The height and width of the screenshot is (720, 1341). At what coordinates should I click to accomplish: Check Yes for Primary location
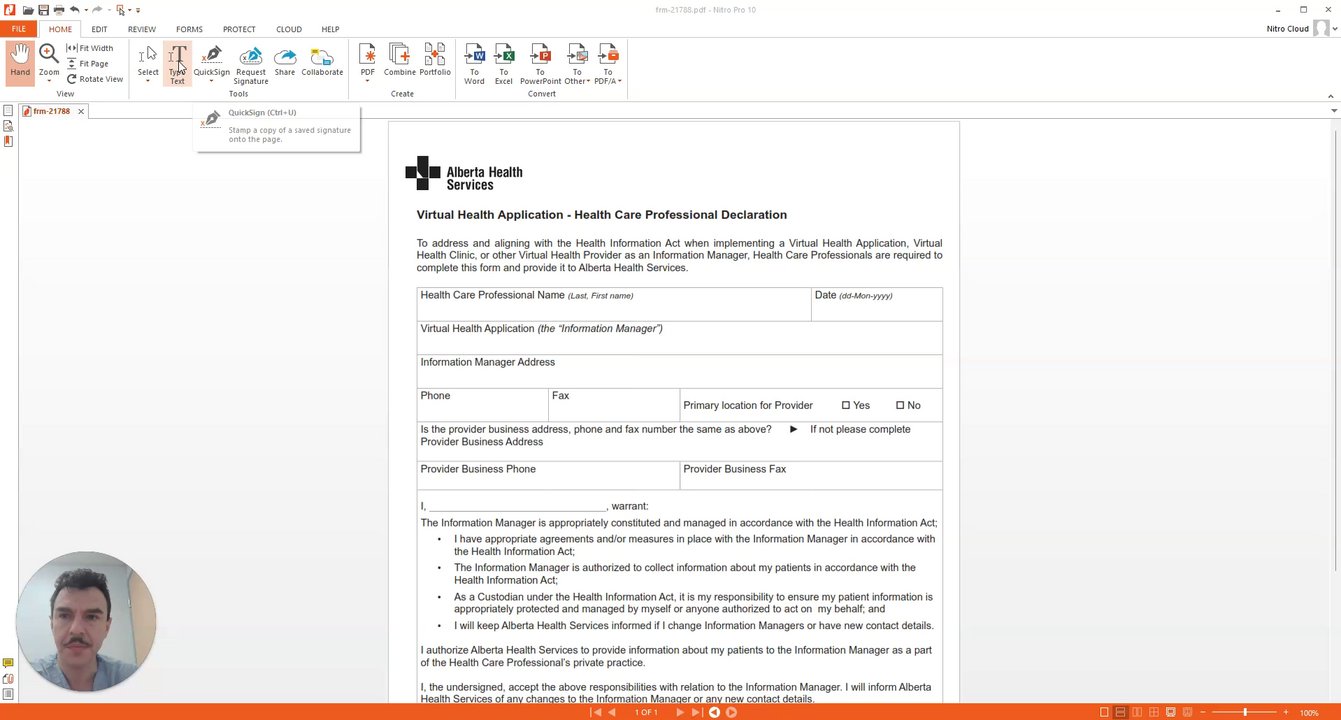[x=846, y=405]
